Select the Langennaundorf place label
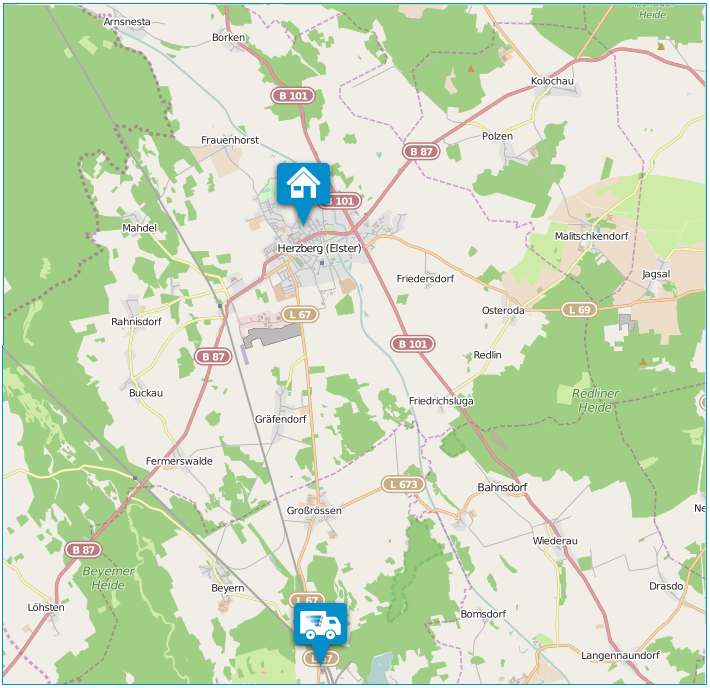 click(620, 655)
